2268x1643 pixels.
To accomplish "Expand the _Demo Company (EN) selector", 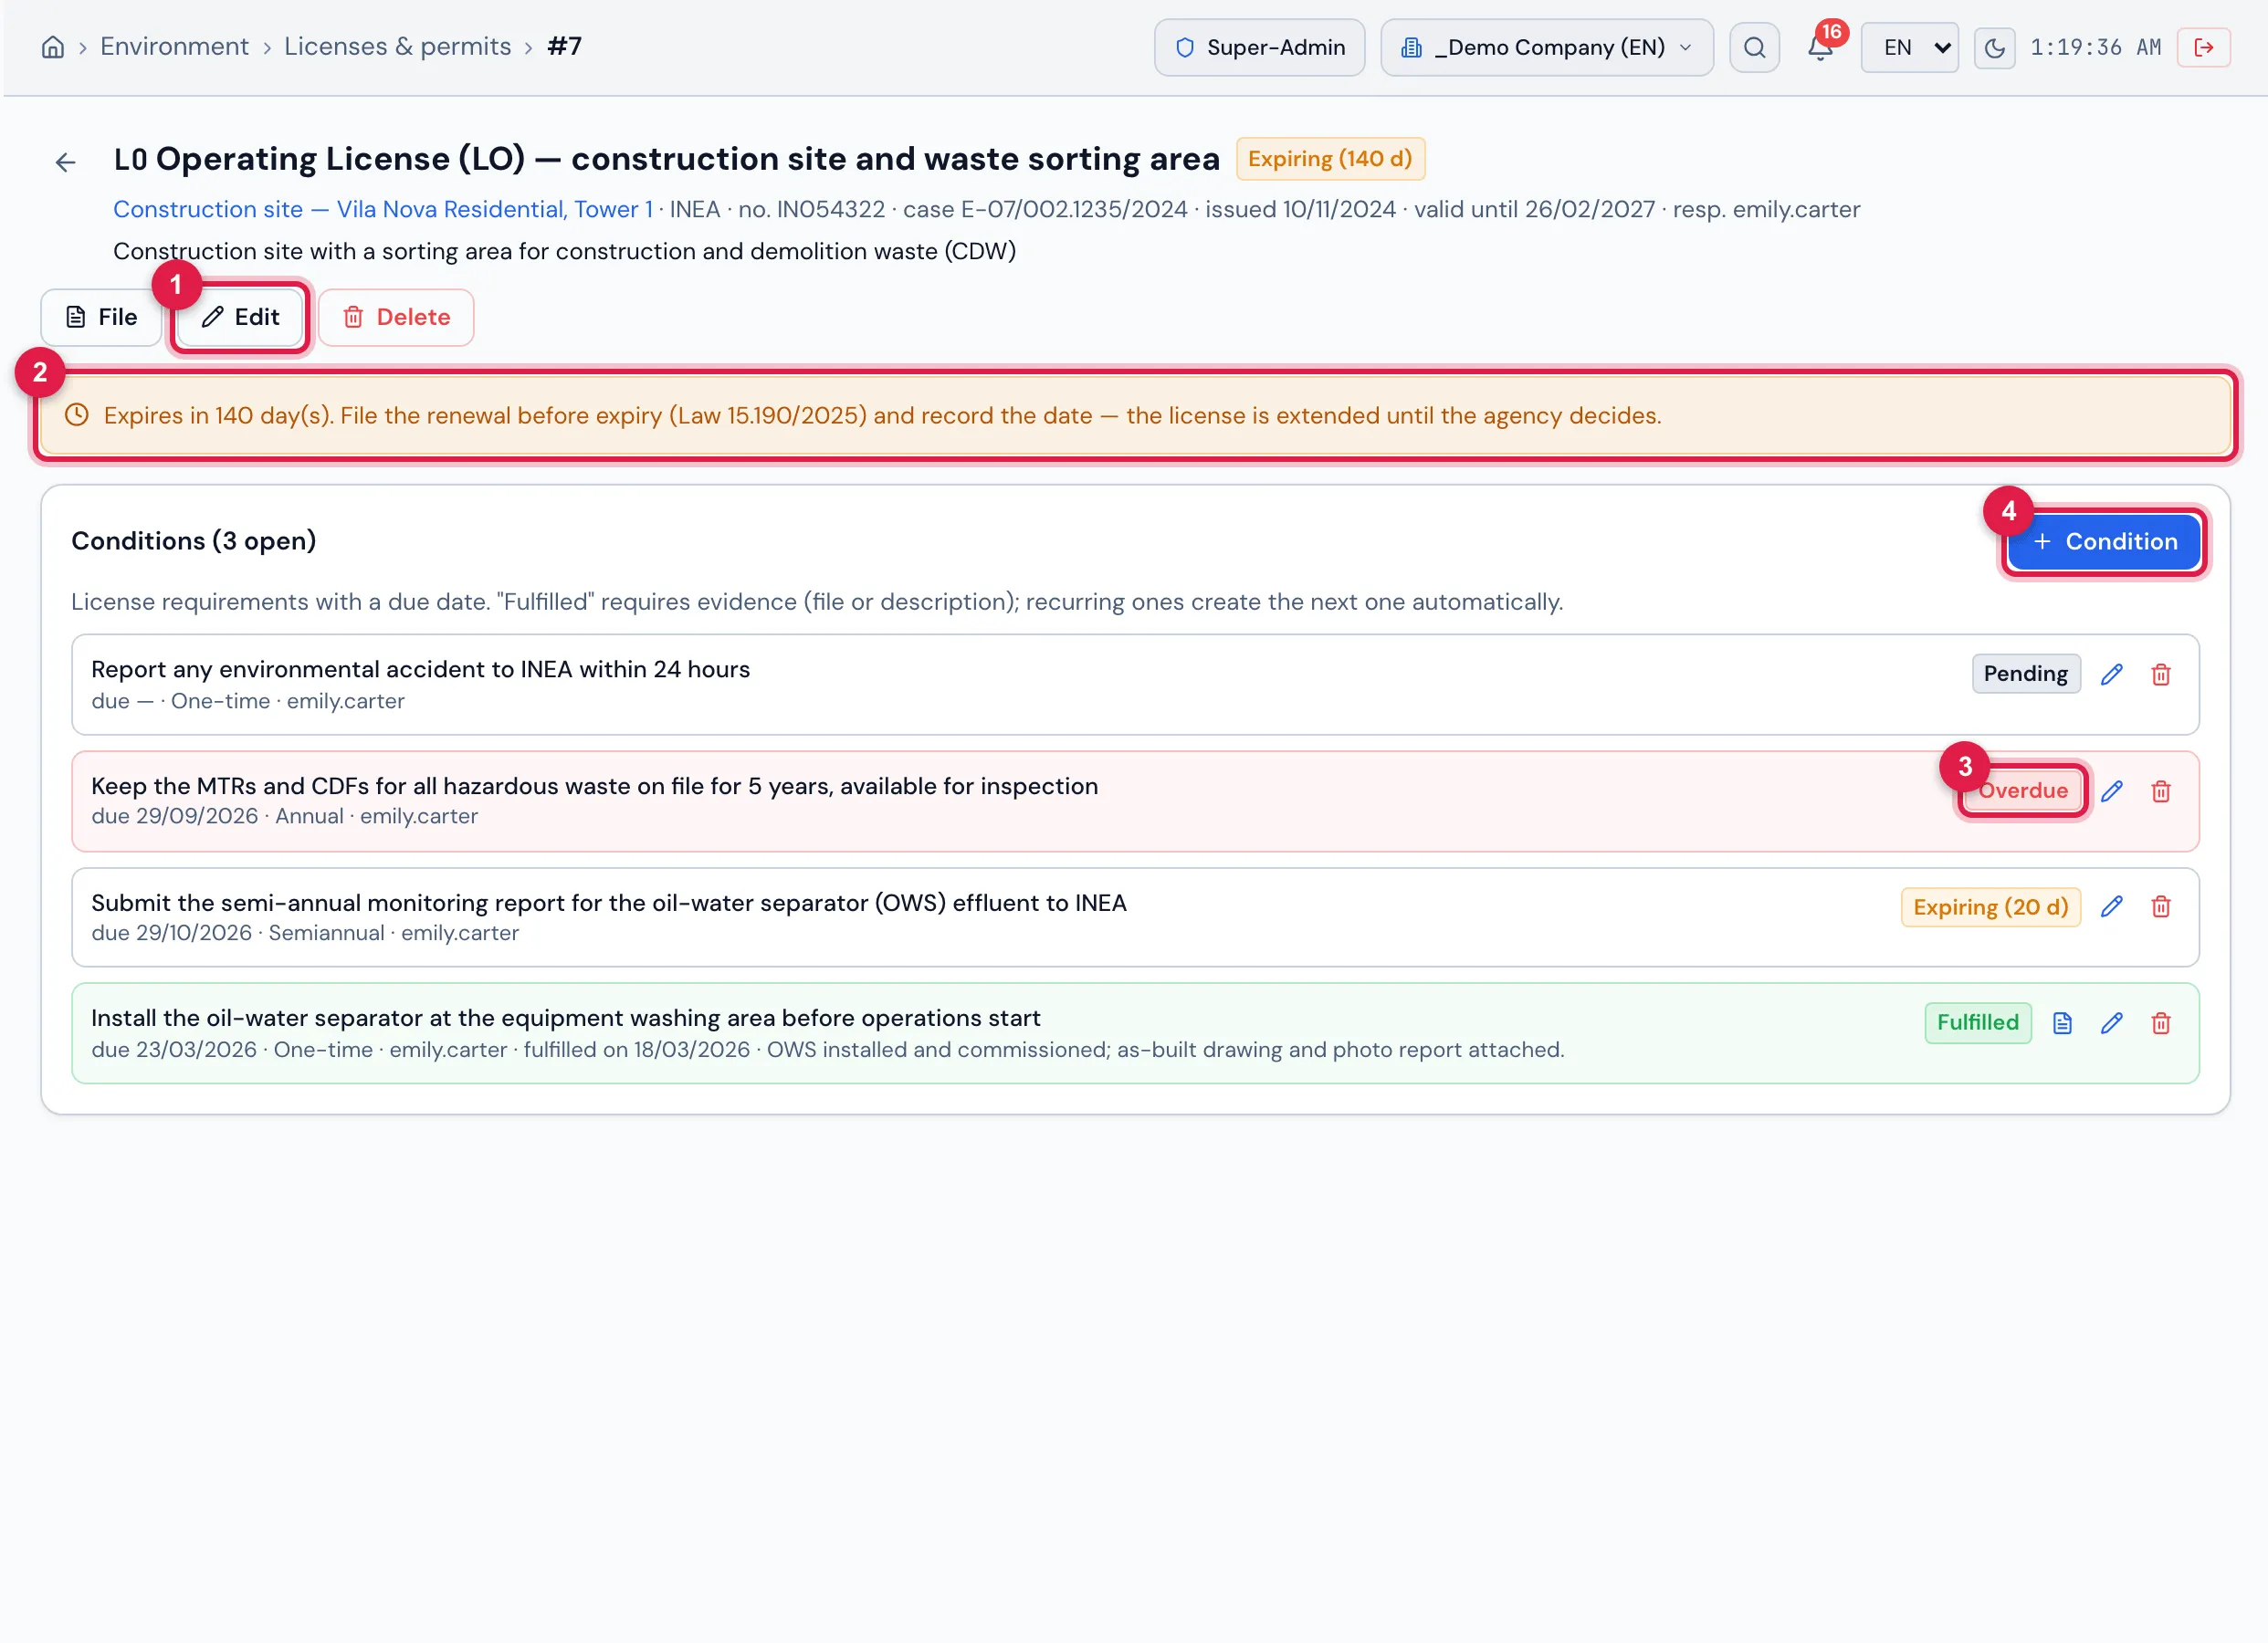I will click(1546, 47).
